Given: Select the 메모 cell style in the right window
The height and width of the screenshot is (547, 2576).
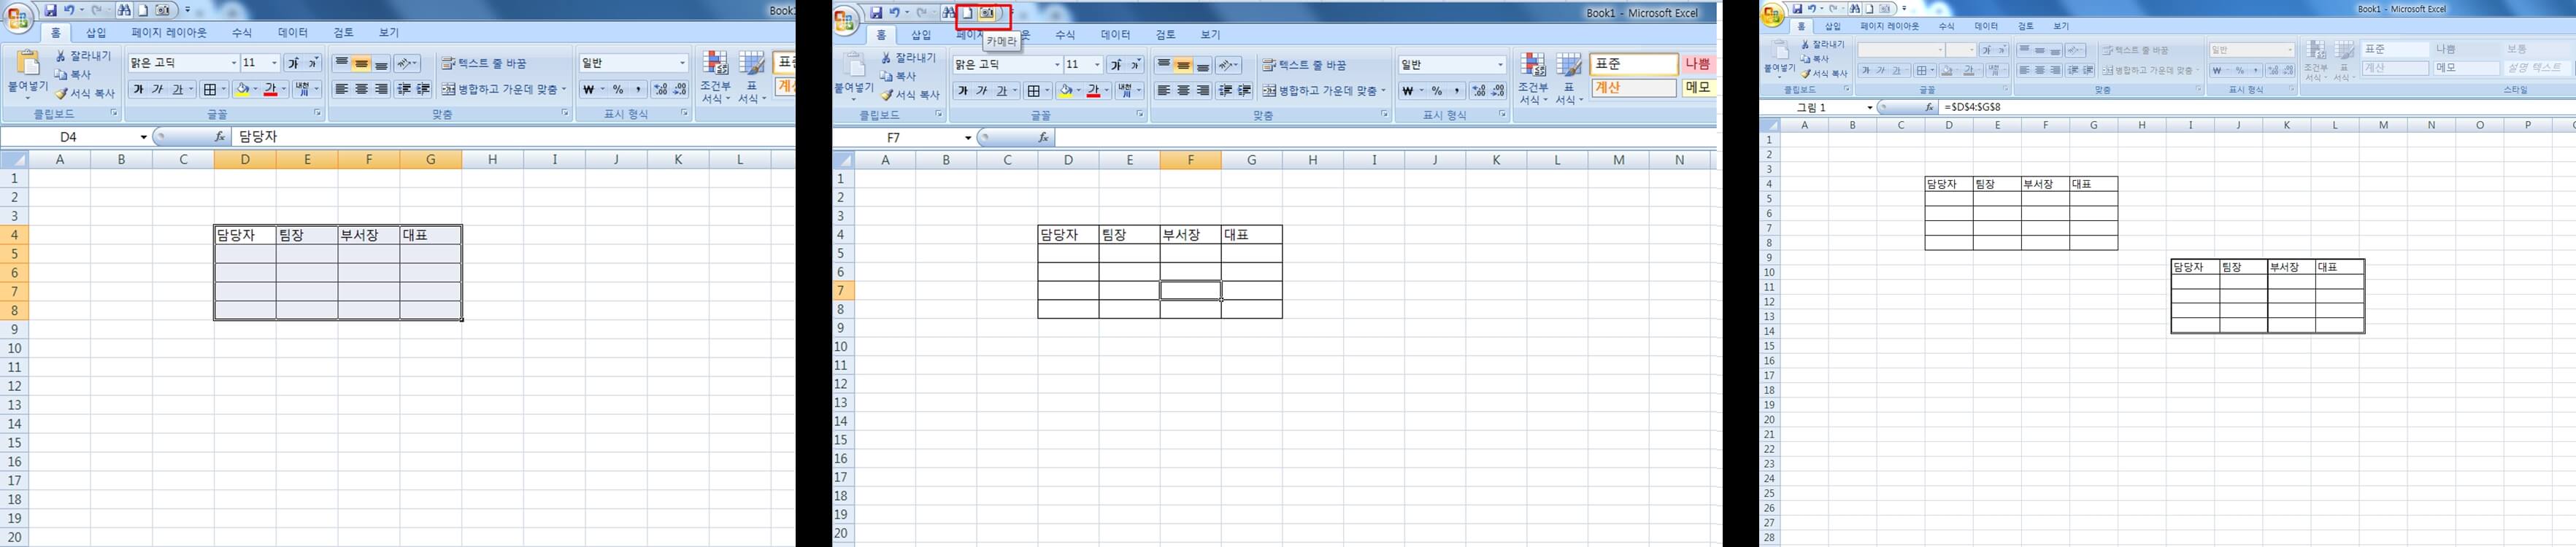Looking at the screenshot, I should pos(2467,68).
